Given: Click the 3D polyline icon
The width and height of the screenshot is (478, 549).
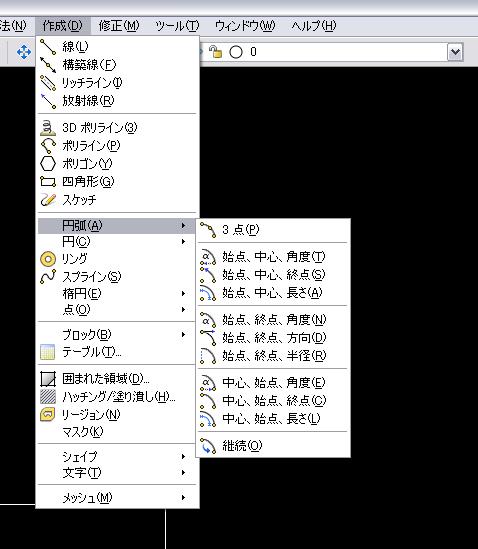Looking at the screenshot, I should [x=48, y=128].
